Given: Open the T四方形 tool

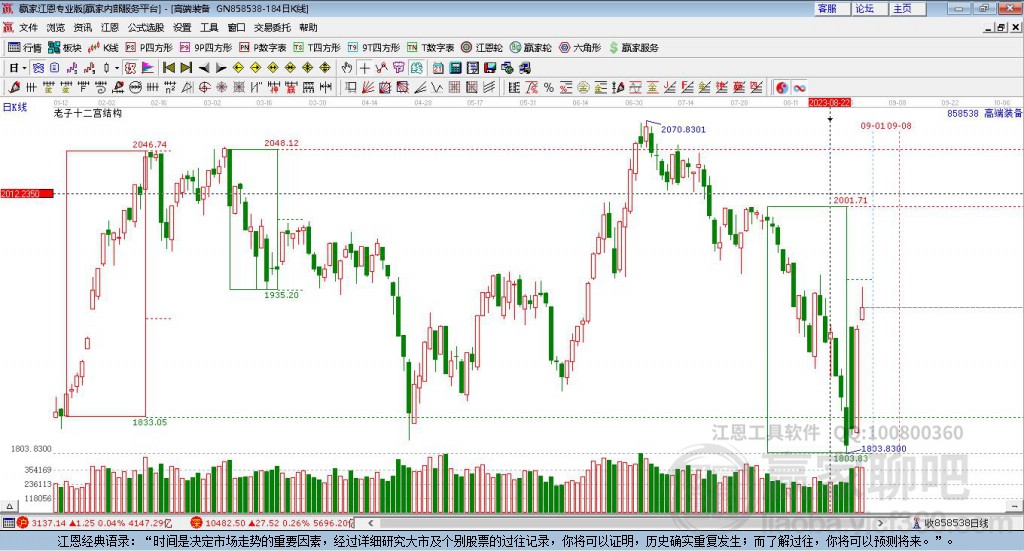Looking at the screenshot, I should tap(317, 48).
